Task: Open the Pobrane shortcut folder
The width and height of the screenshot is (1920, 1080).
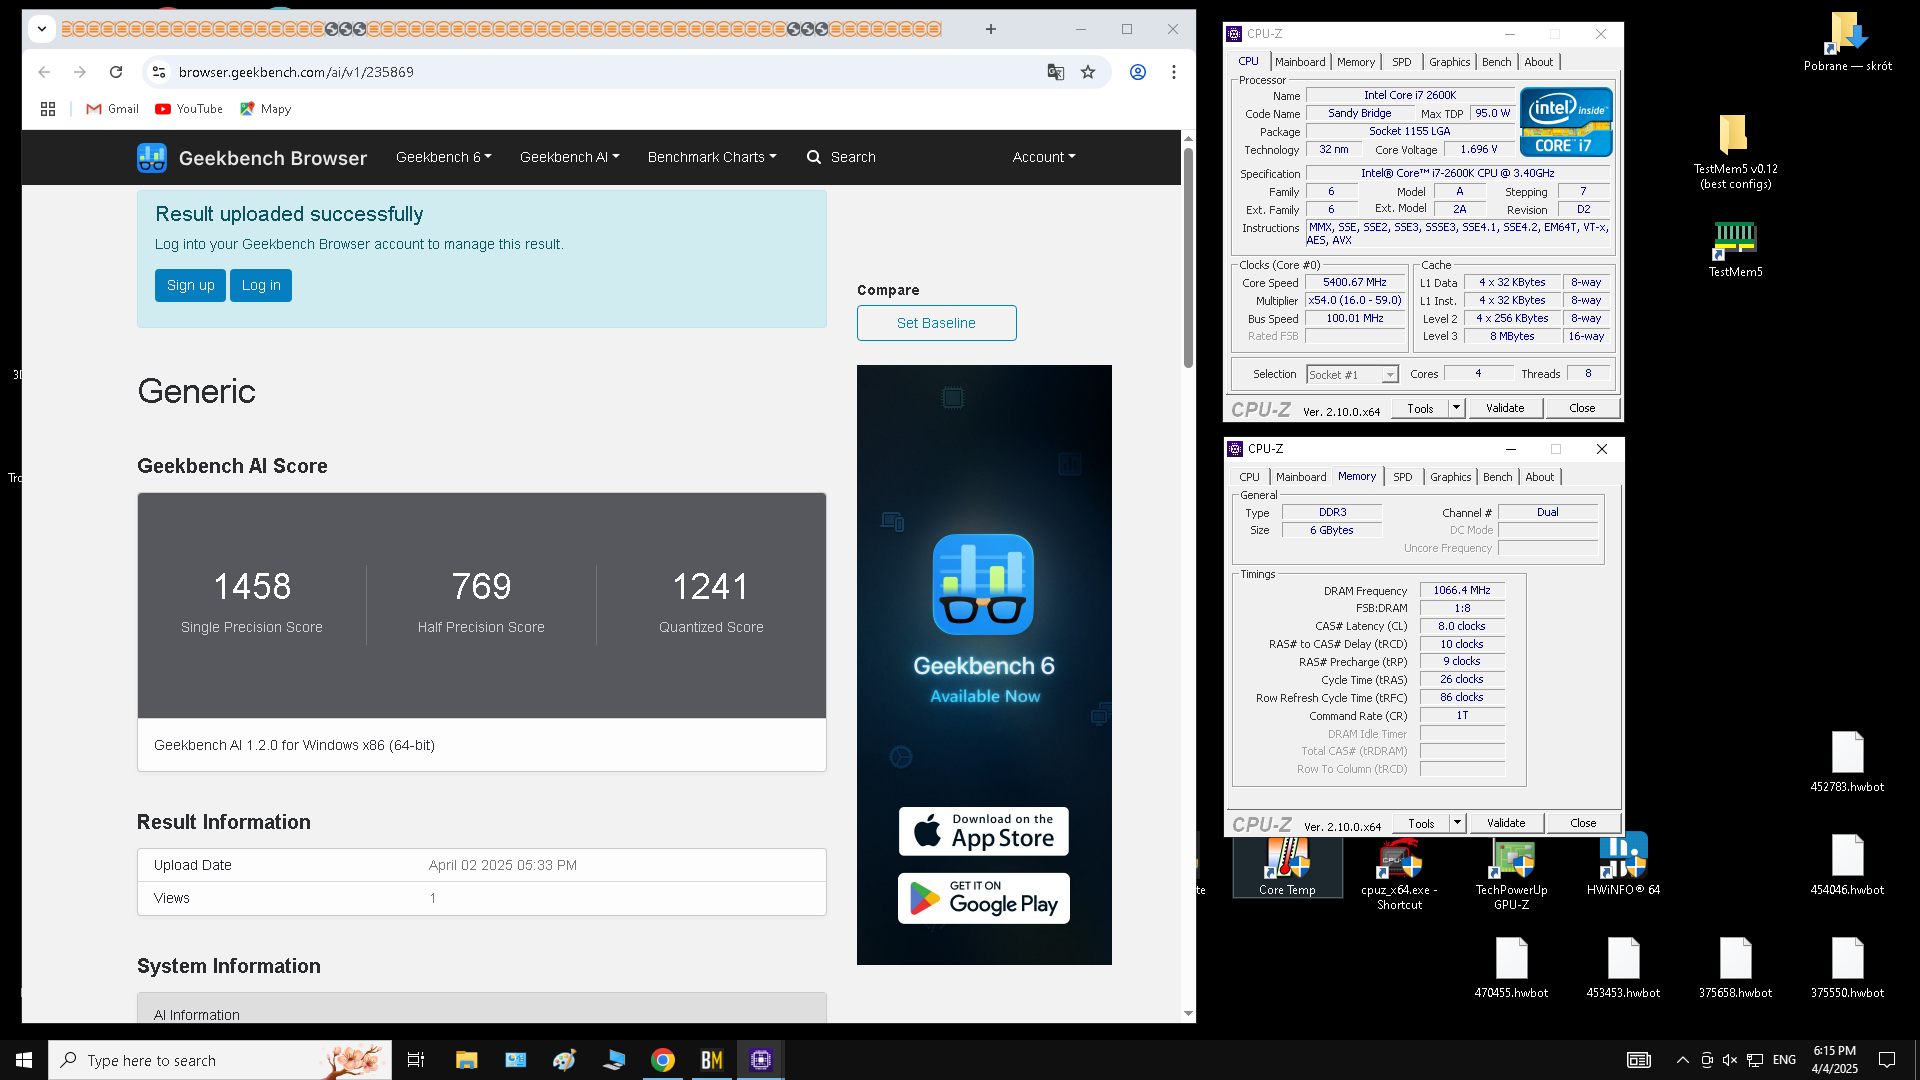Action: 1847,42
